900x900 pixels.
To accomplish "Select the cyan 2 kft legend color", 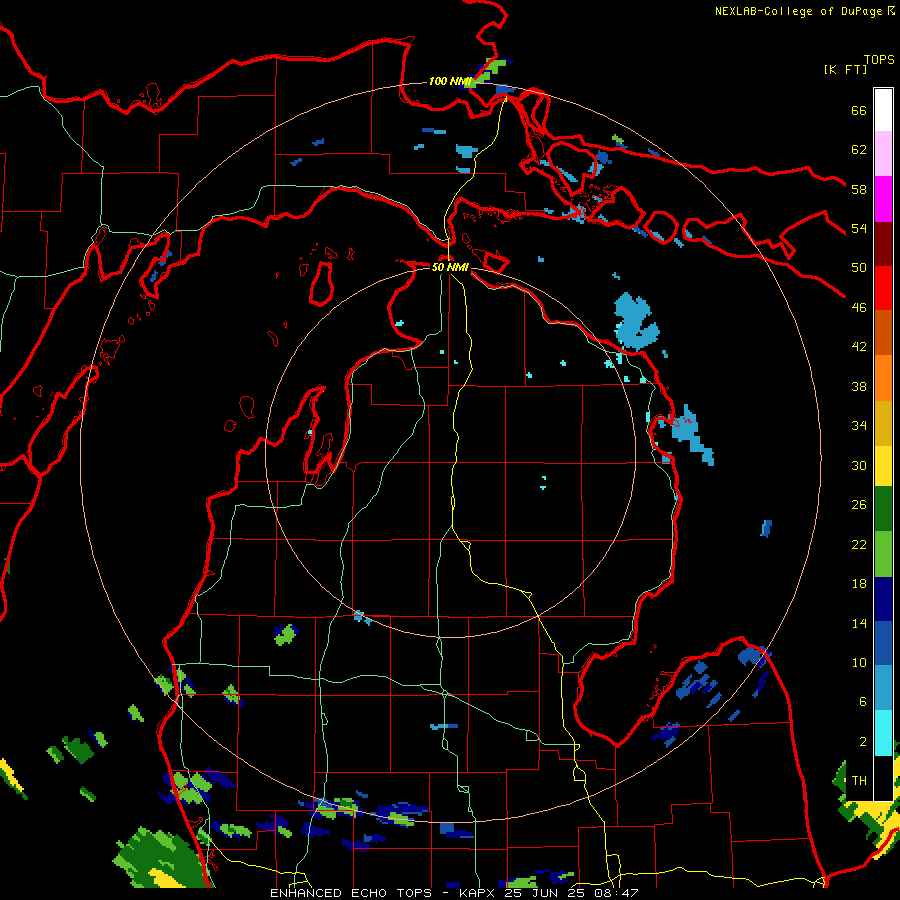I will point(883,733).
